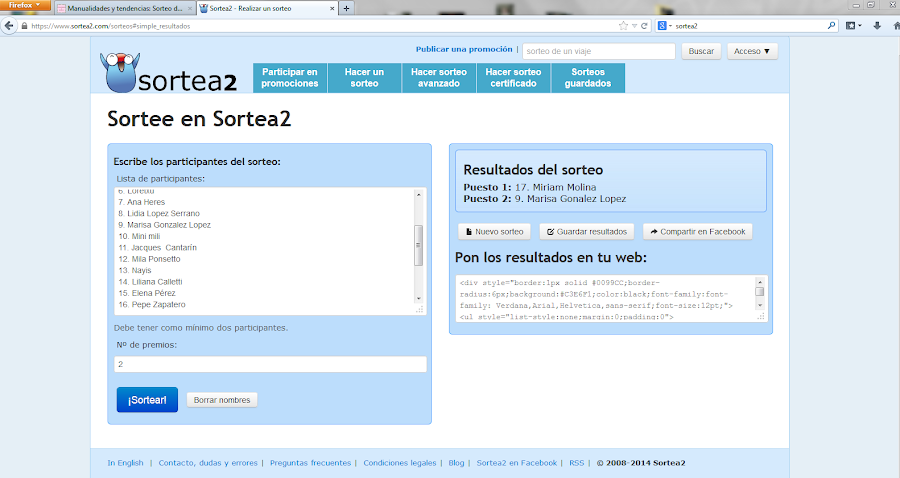Expand the Acceso dropdown

point(752,51)
